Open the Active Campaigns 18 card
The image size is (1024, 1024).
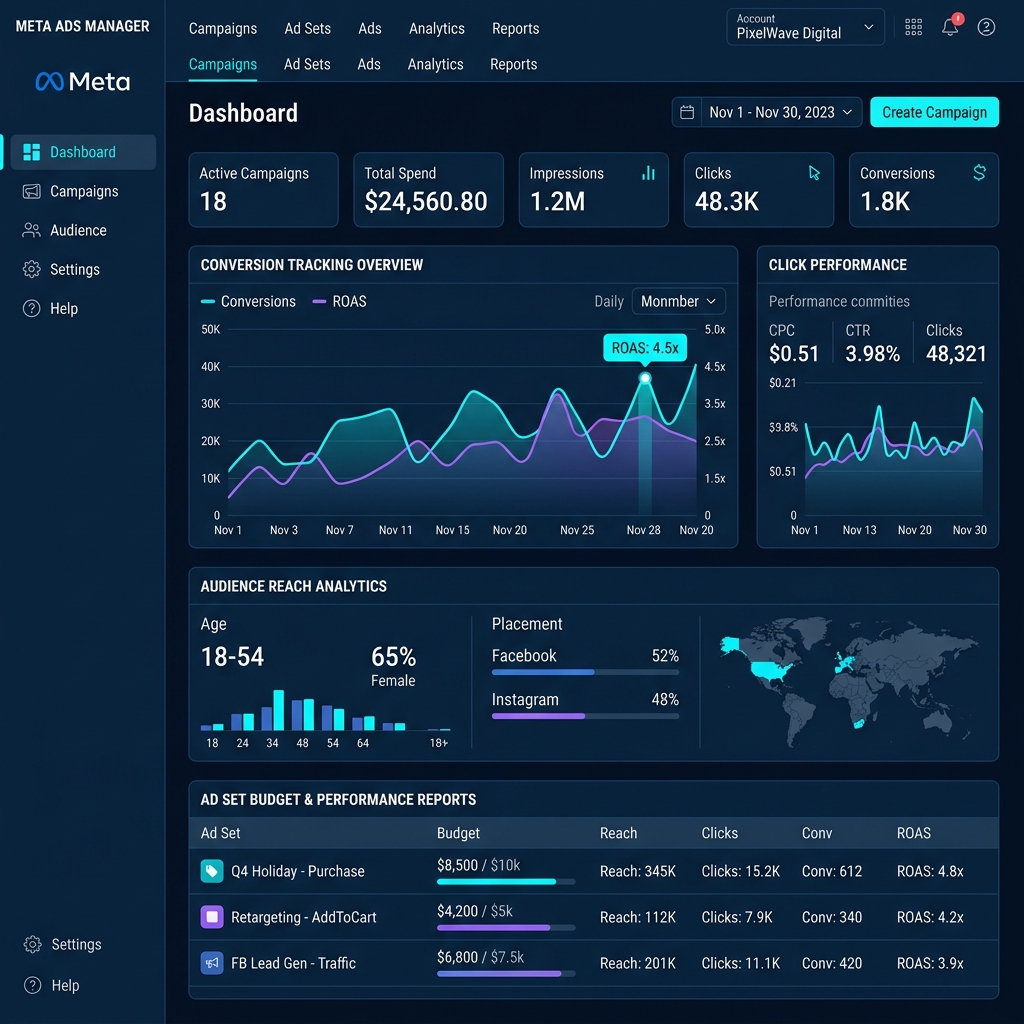coord(263,190)
